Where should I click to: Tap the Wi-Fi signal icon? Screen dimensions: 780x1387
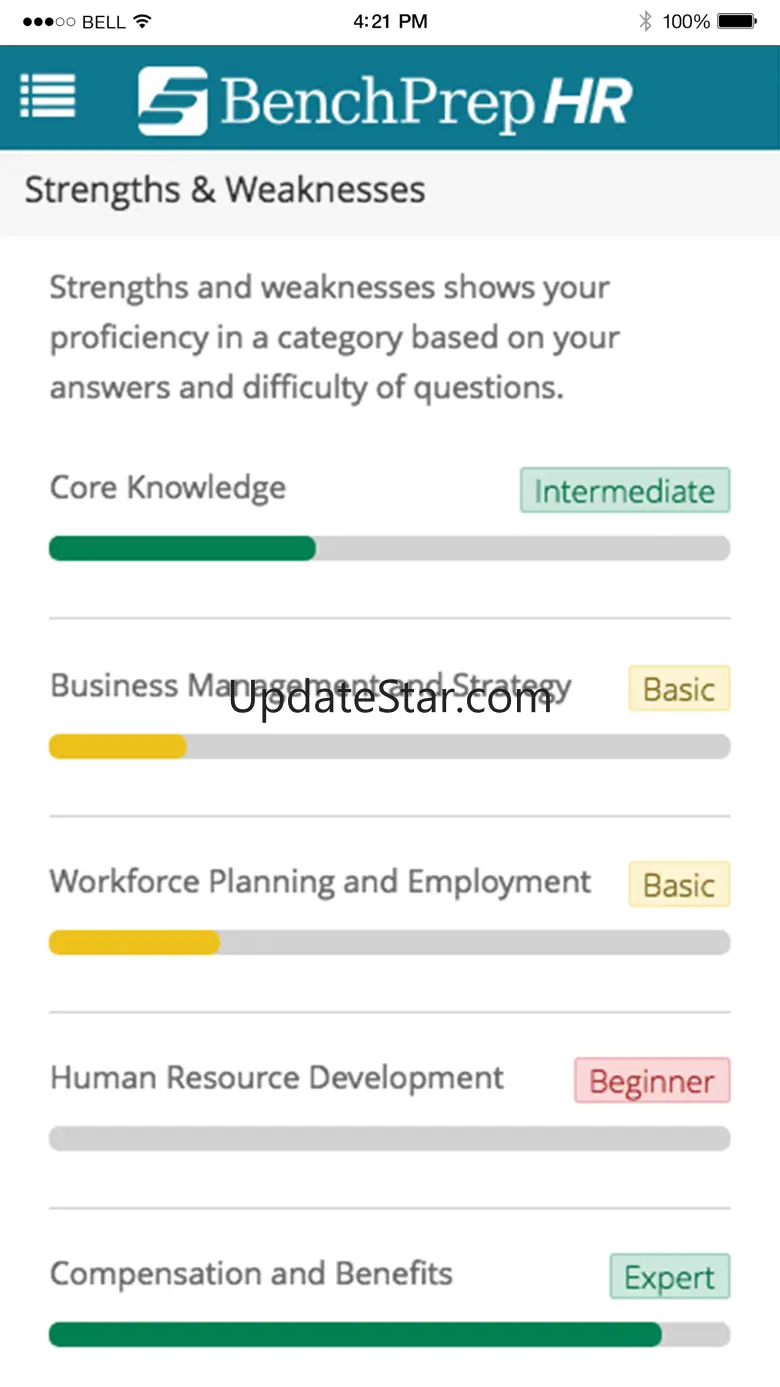pos(143,21)
